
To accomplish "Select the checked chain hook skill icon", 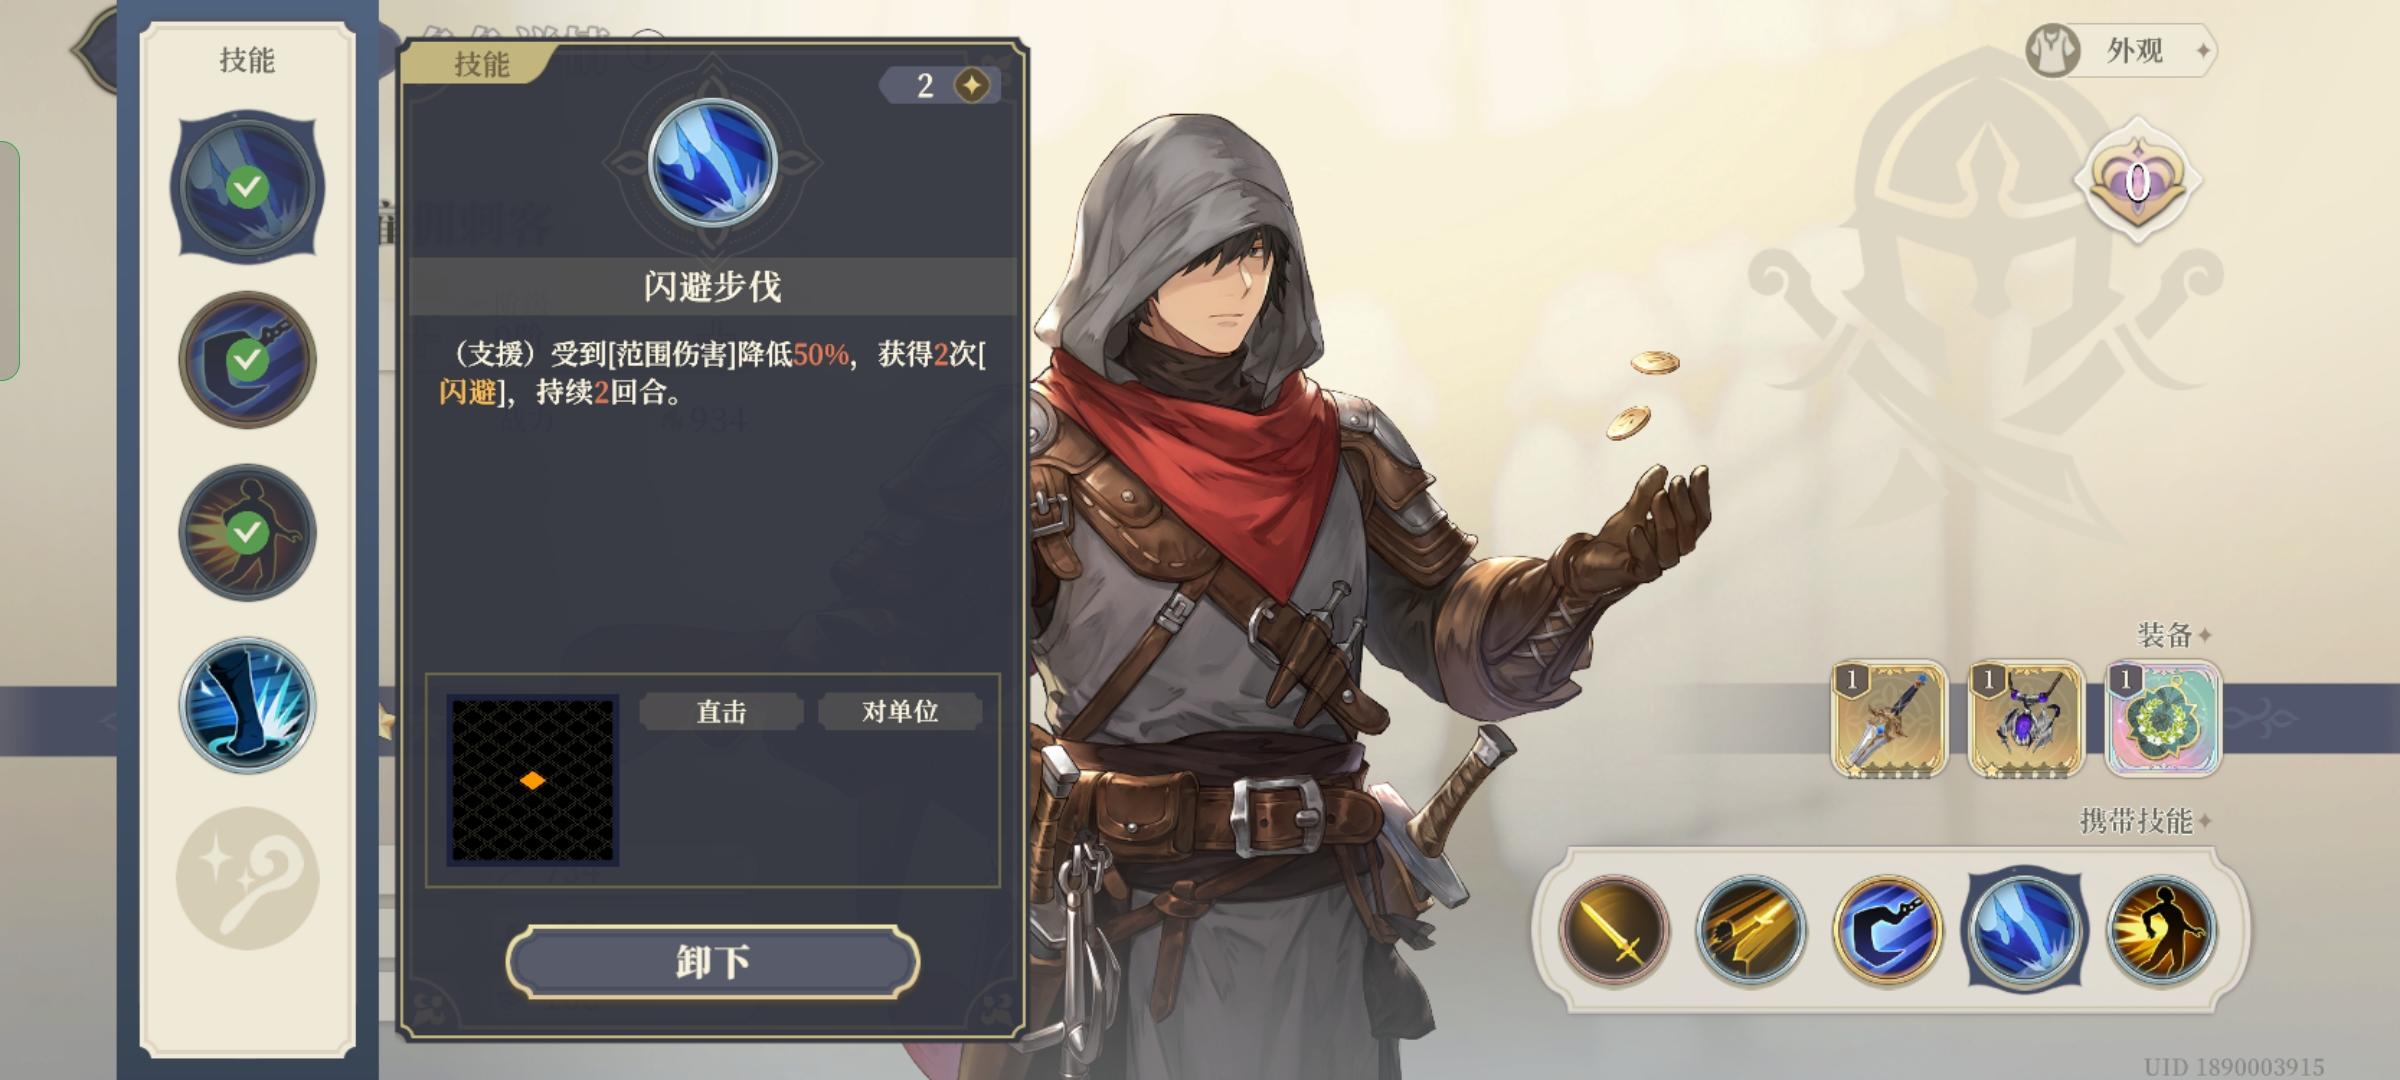I will (x=247, y=360).
